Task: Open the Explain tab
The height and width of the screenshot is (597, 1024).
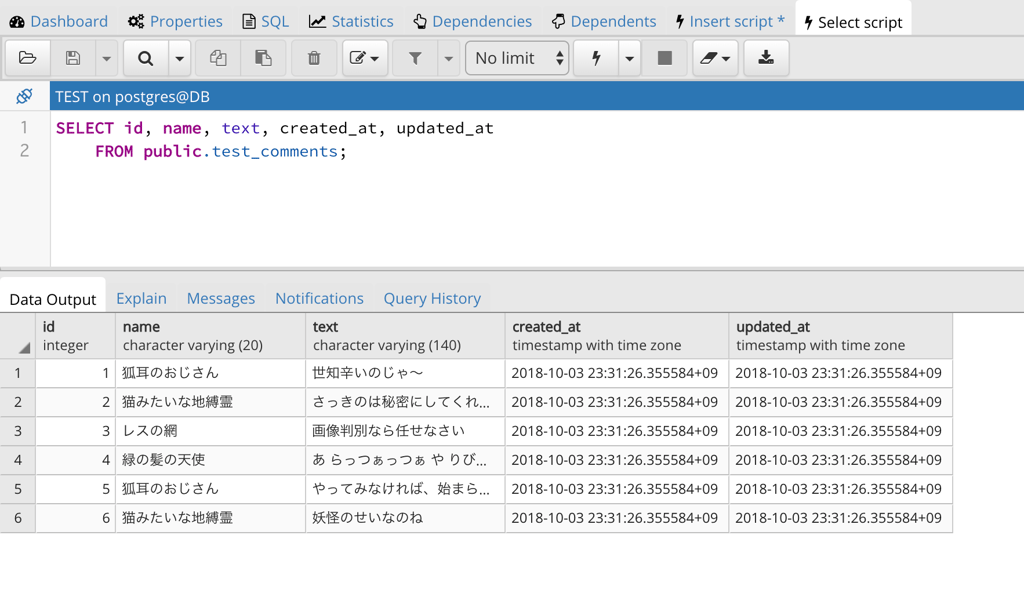Action: [x=141, y=298]
